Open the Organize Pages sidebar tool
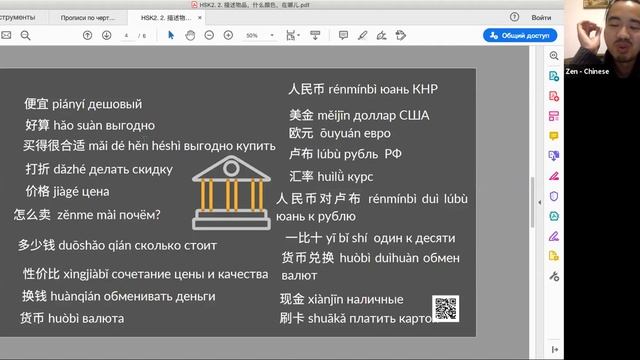Screen dimensions: 640x360 [x=554, y=116]
